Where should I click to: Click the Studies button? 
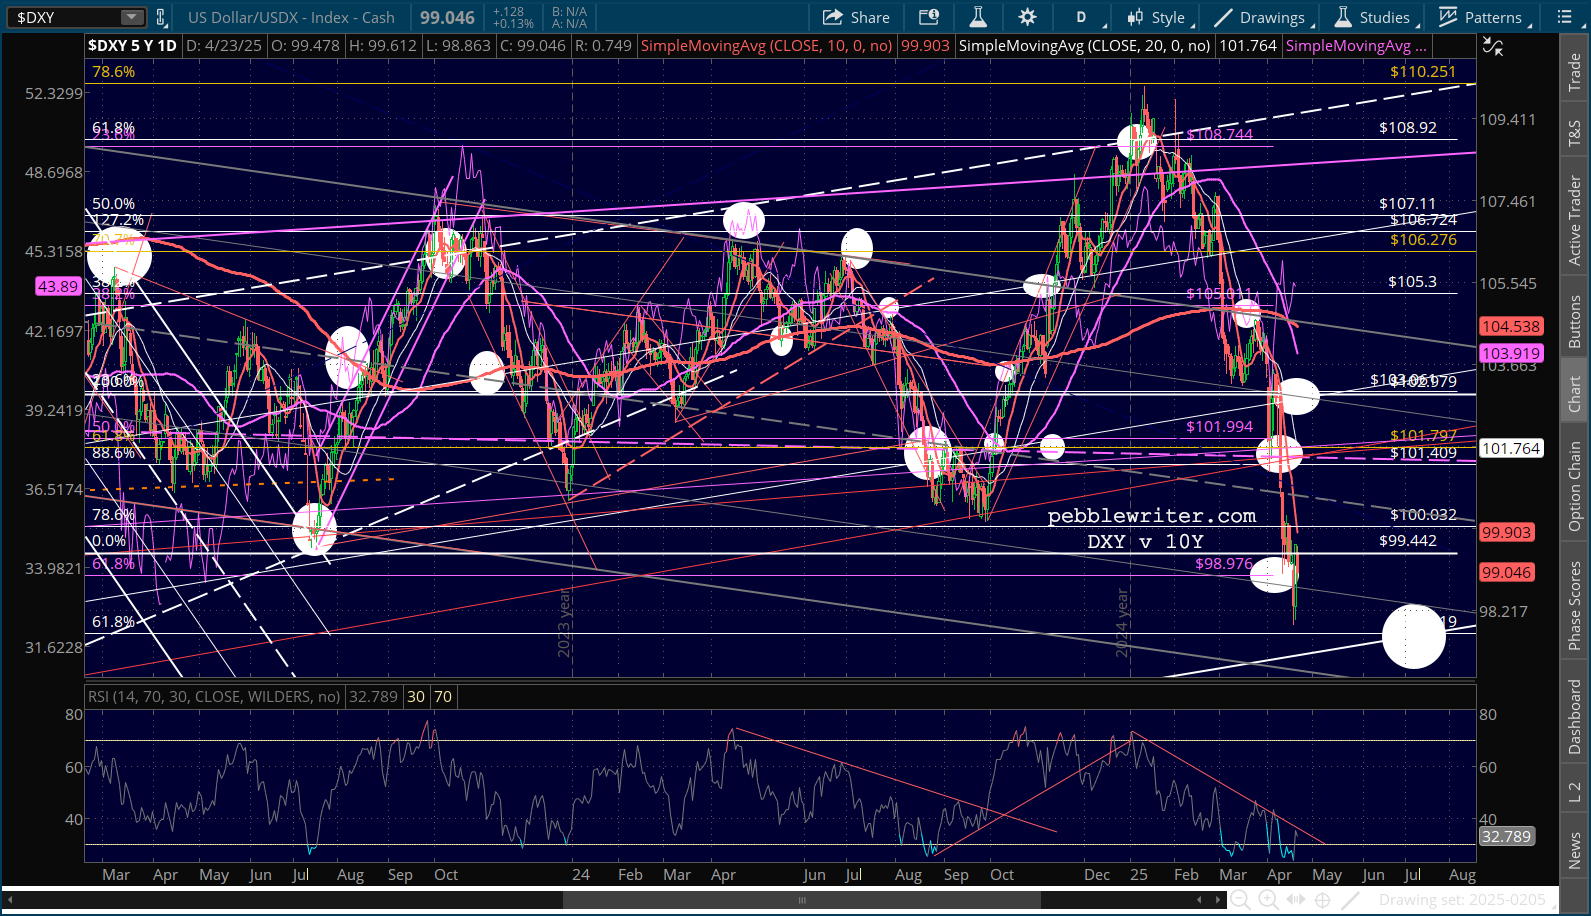coord(1373,17)
